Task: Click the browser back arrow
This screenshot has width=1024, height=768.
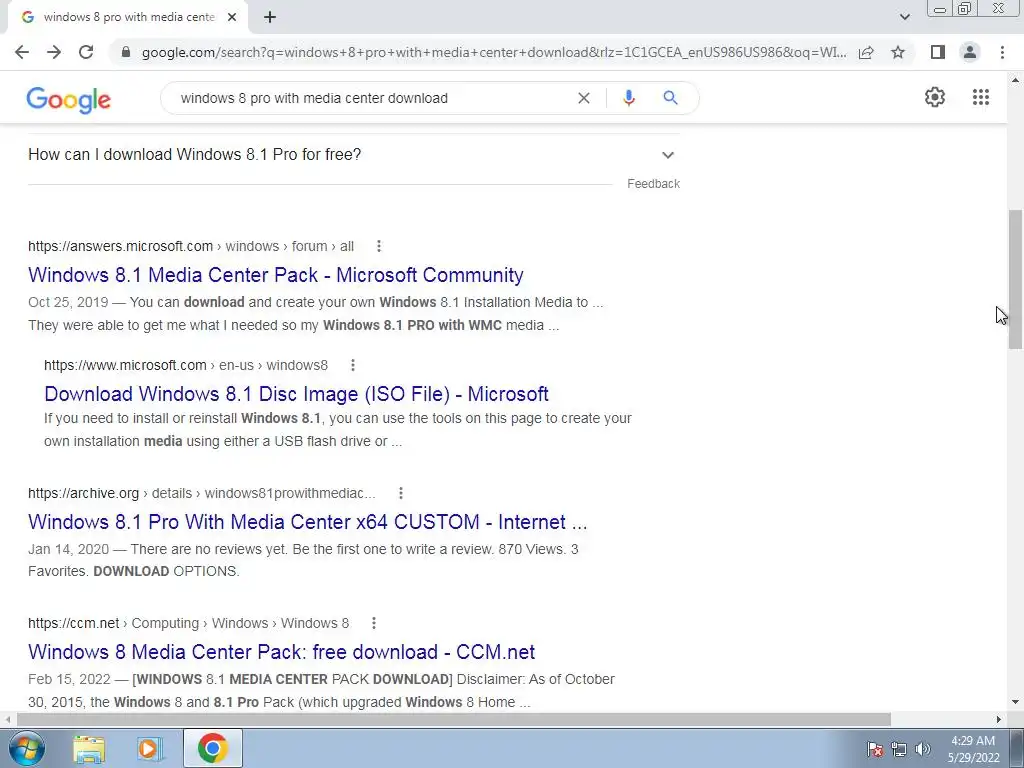Action: (22, 52)
